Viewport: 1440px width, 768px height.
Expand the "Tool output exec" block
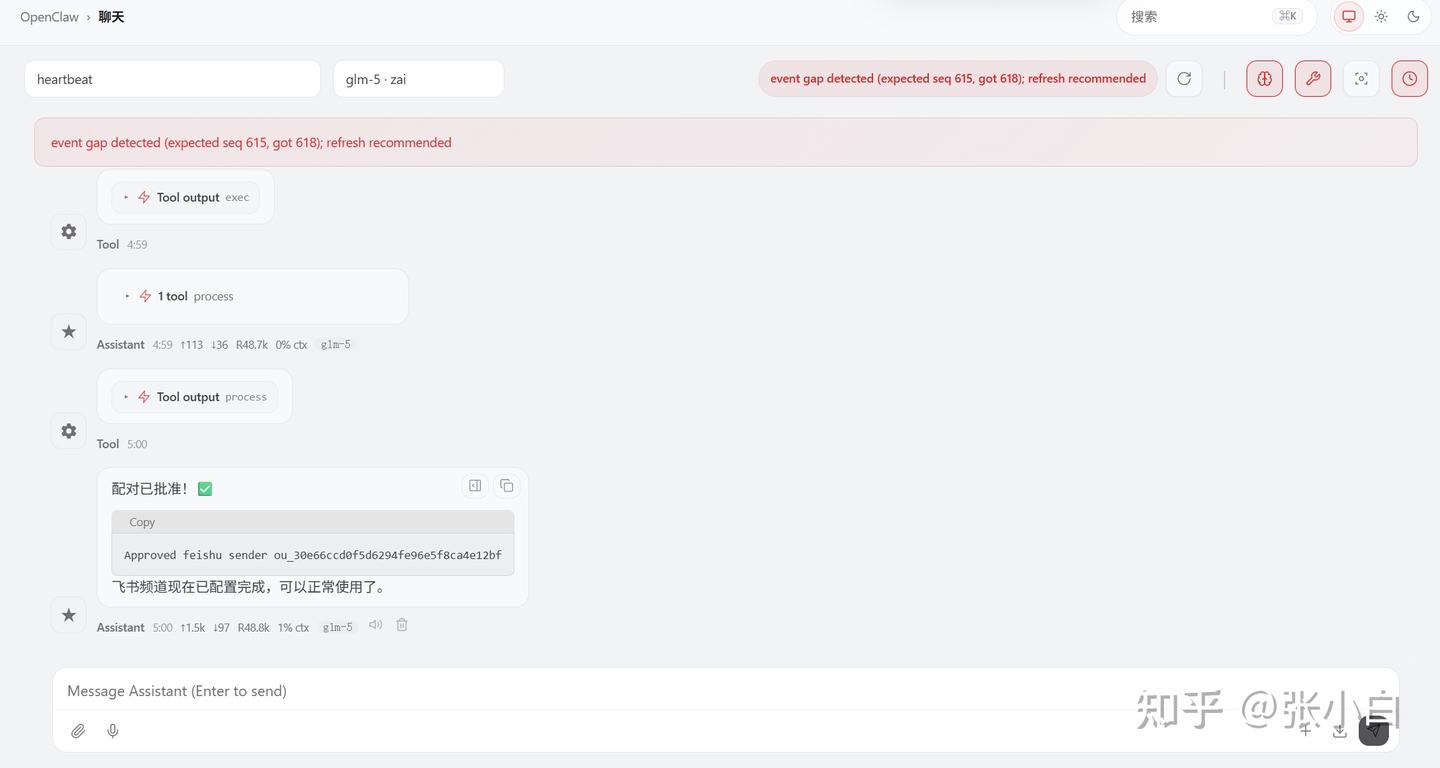[x=186, y=198]
